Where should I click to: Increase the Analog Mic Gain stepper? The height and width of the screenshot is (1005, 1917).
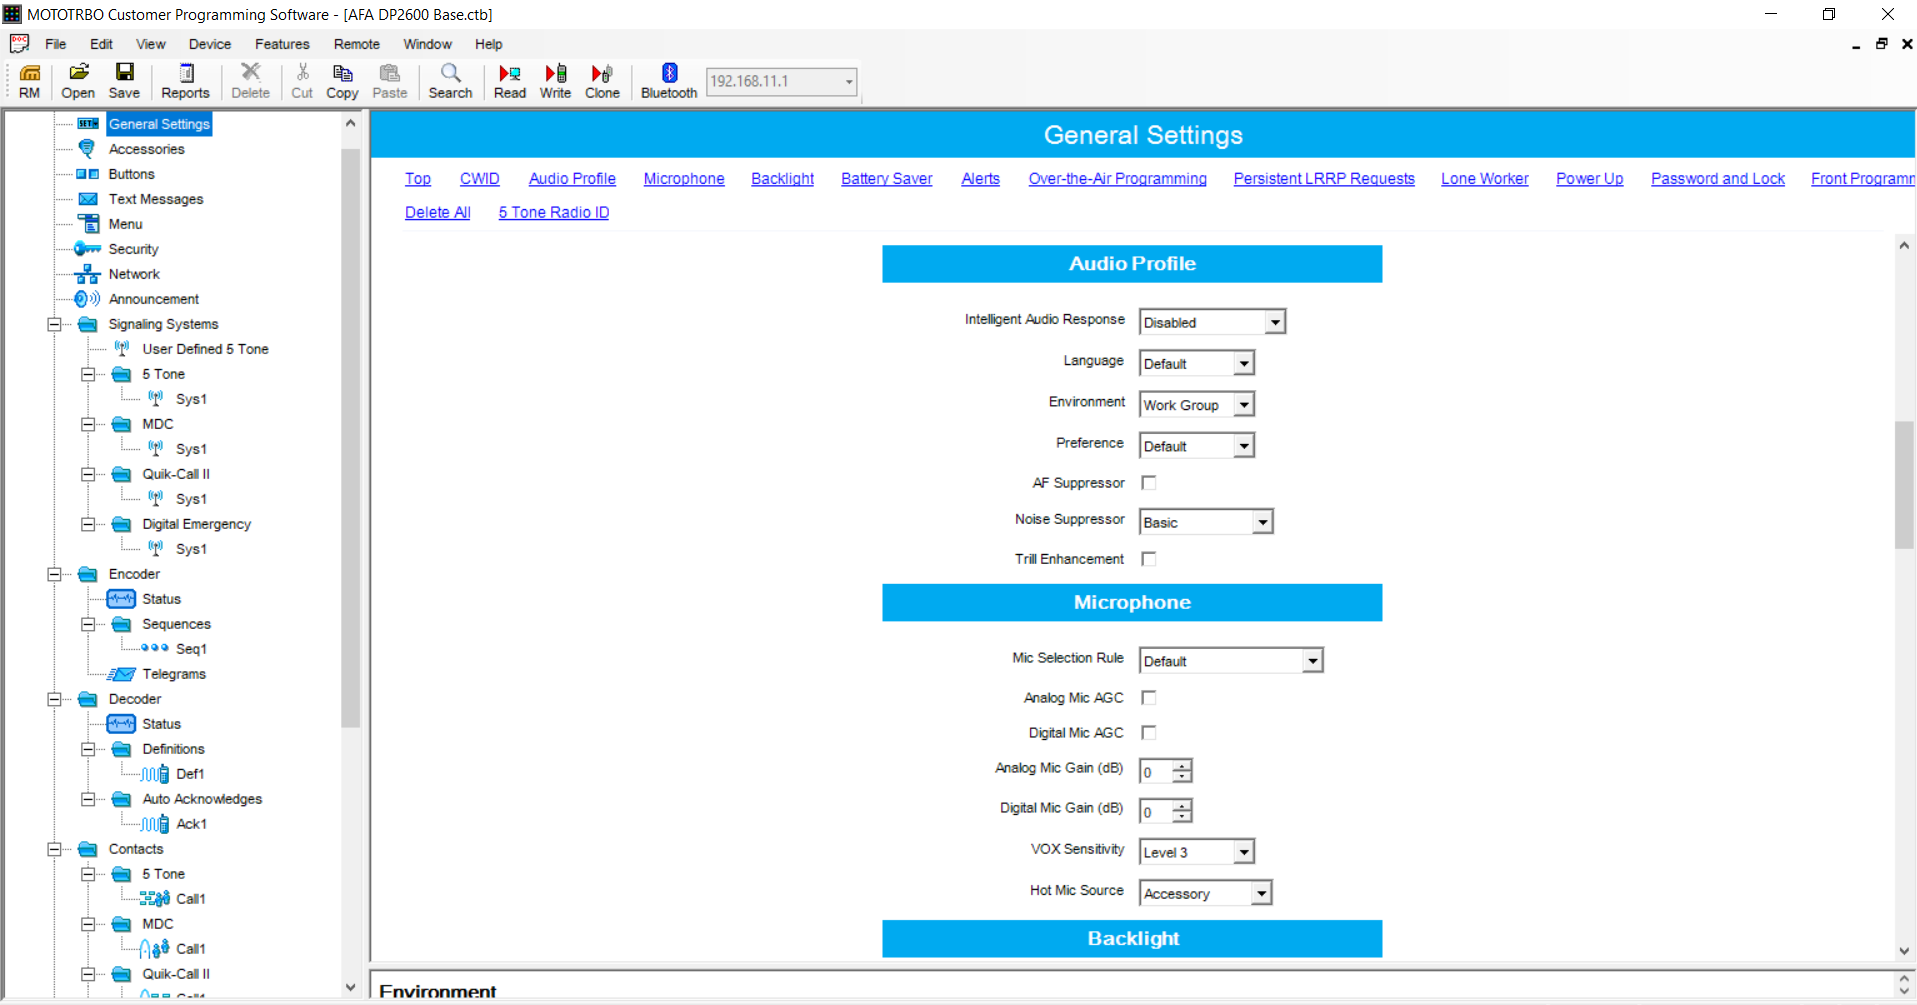(1182, 766)
